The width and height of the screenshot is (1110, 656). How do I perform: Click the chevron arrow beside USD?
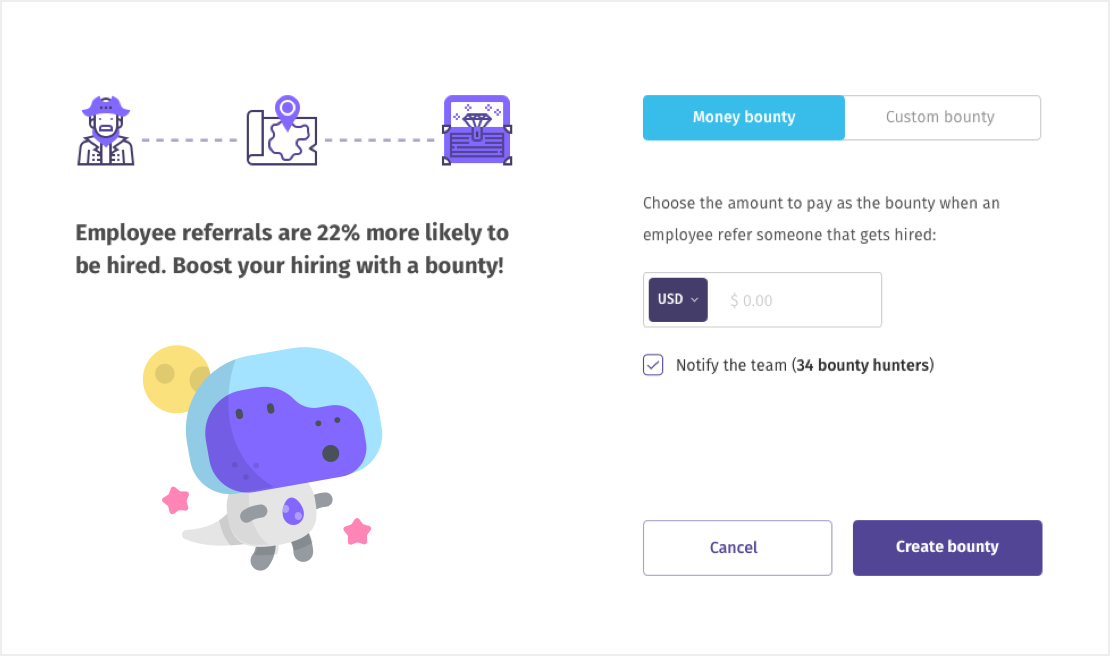point(695,300)
